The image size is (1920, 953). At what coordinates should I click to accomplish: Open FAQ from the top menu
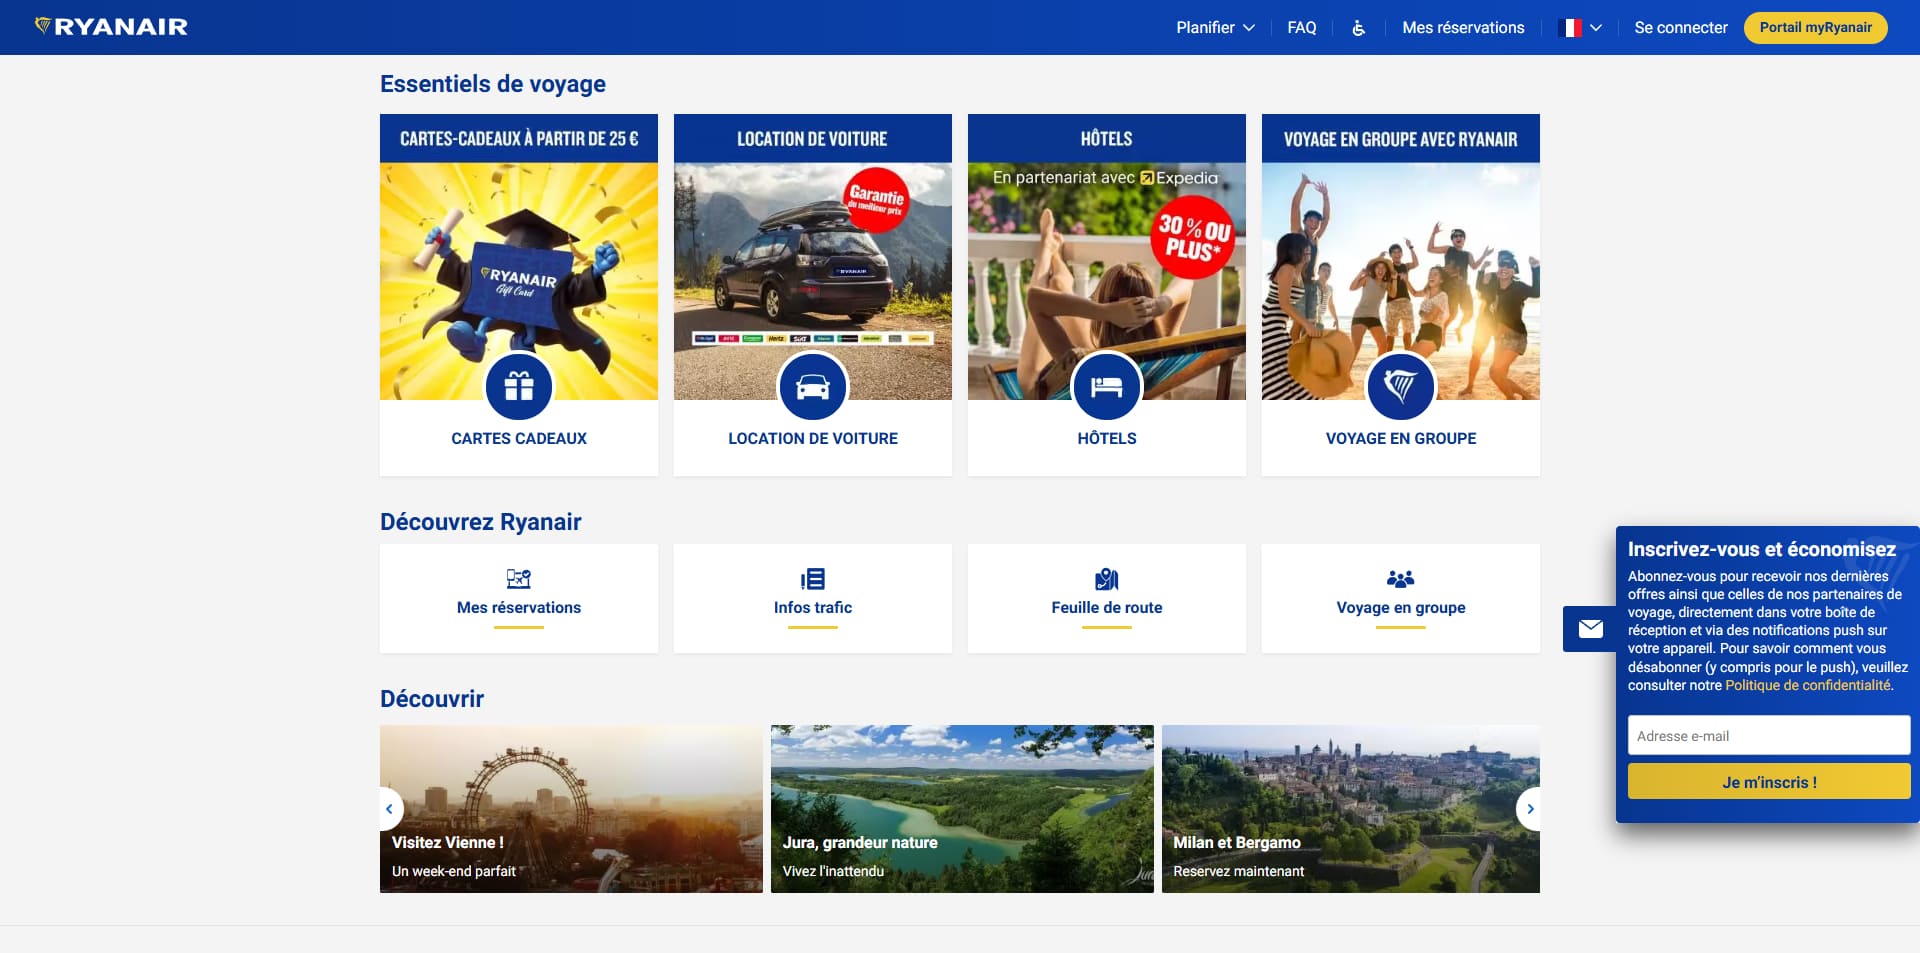click(1302, 28)
